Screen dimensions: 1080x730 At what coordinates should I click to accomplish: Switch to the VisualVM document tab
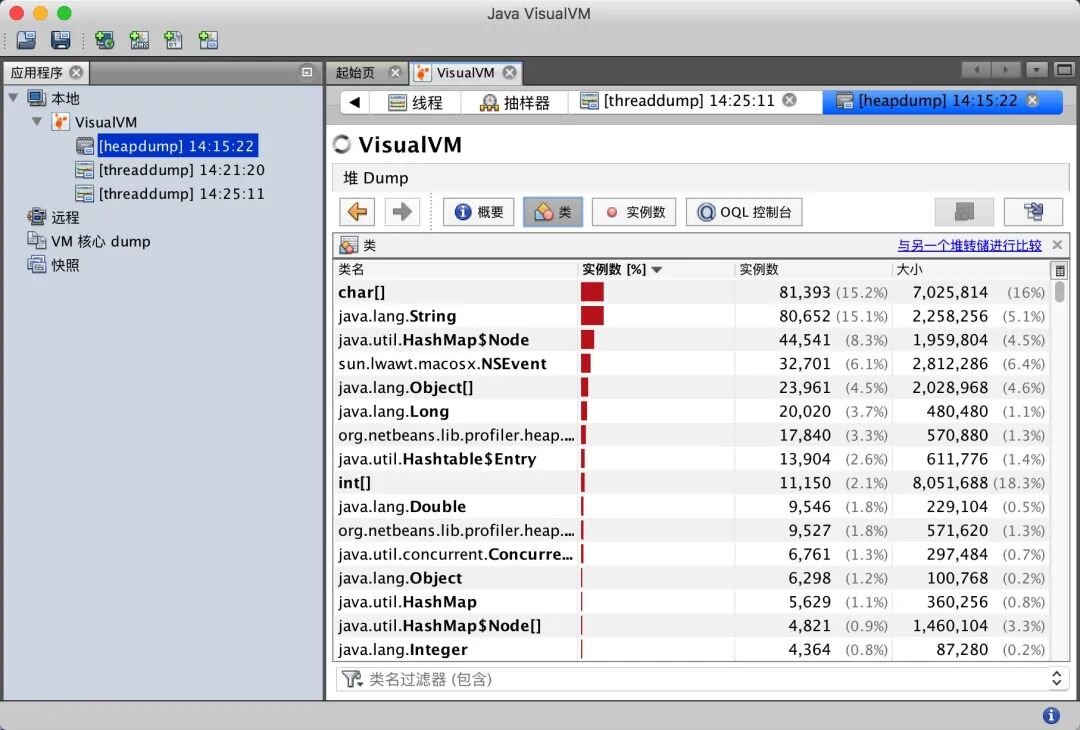click(466, 72)
